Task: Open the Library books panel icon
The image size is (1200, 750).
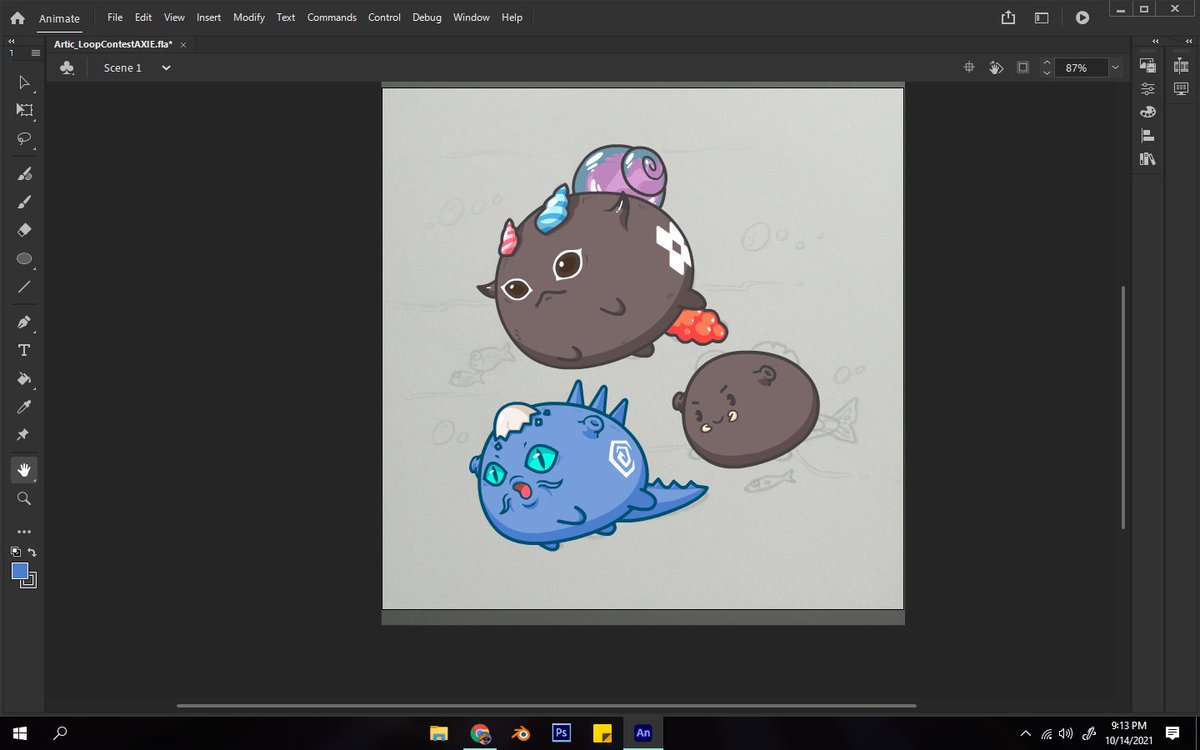Action: [1147, 159]
